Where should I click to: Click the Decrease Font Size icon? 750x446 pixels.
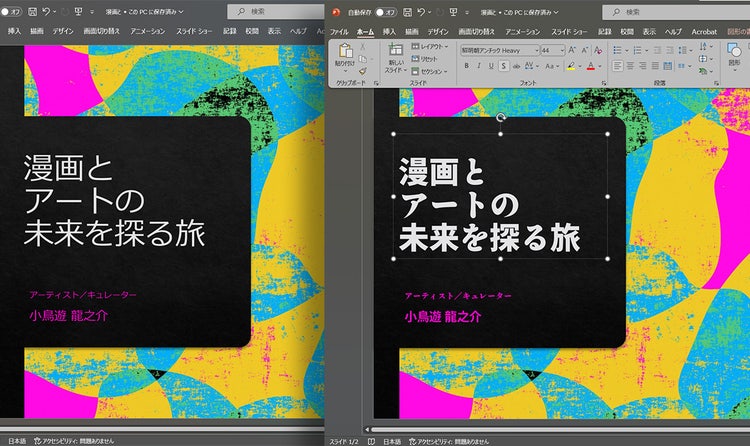[x=585, y=50]
